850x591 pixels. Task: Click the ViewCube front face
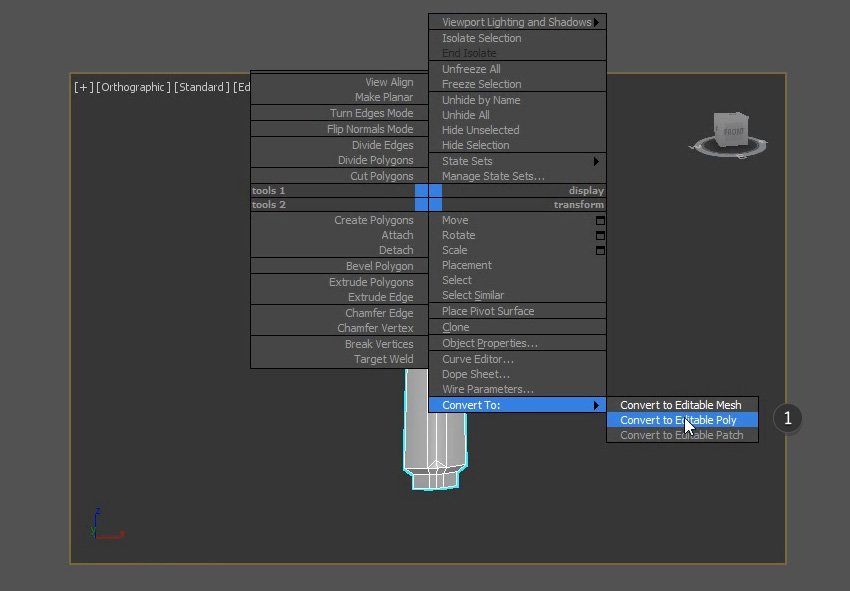pos(730,130)
